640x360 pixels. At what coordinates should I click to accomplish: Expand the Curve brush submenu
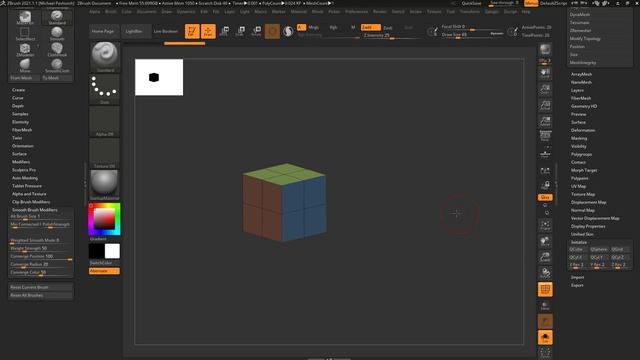click(18, 98)
